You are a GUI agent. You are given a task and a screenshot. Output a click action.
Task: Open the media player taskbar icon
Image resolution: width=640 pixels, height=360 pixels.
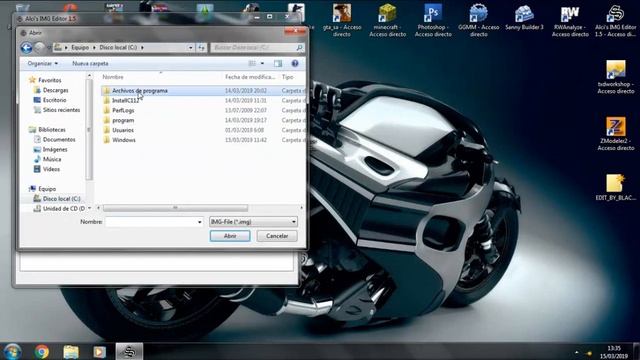point(99,351)
